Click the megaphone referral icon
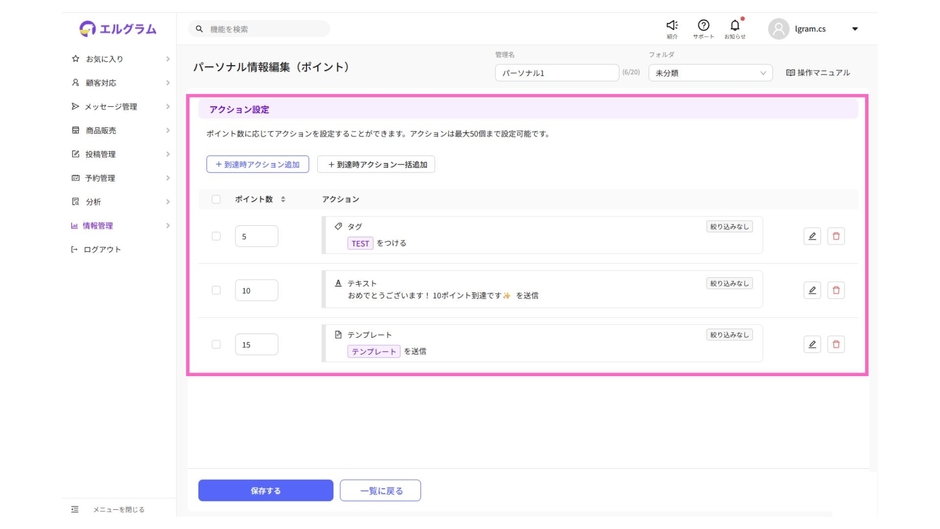This screenshot has width=940, height=529. 672,26
